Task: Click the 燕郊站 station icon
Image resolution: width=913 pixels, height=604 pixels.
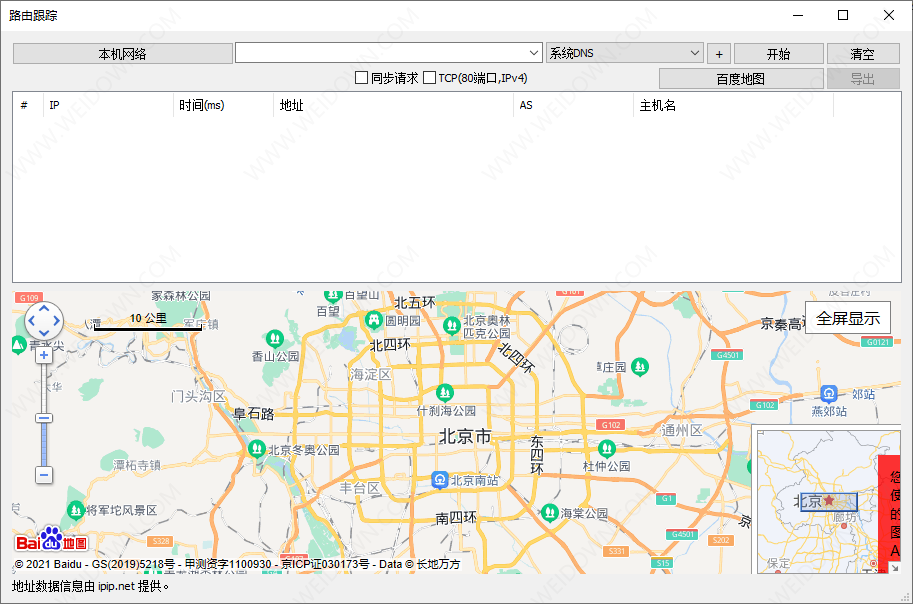Action: coord(829,394)
